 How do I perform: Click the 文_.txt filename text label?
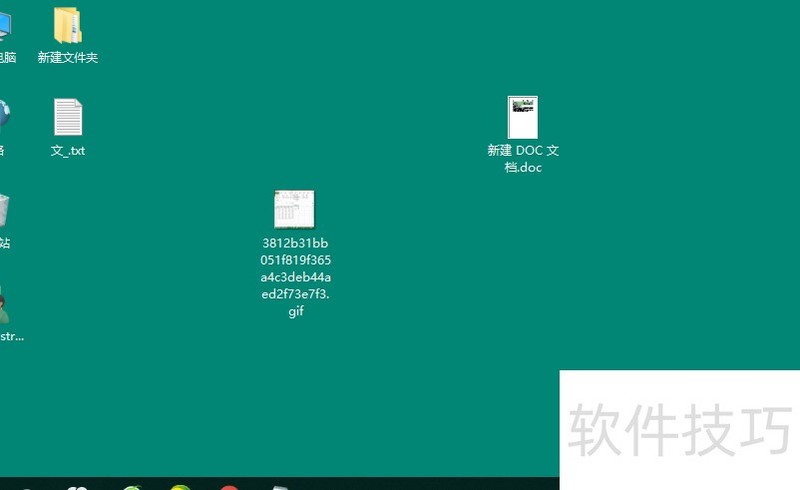pos(68,151)
